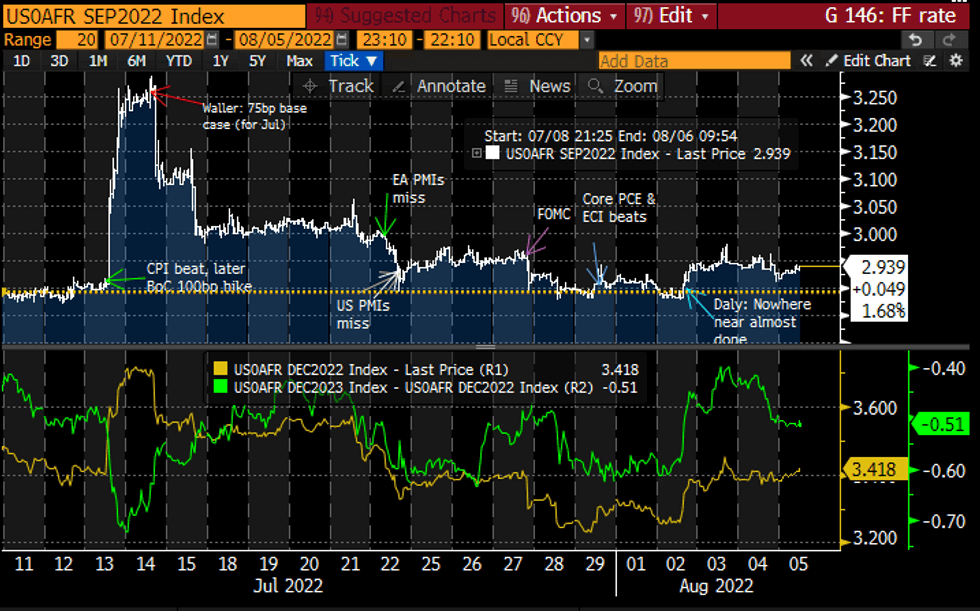
Task: Open the Actions dropdown menu
Action: 567,16
